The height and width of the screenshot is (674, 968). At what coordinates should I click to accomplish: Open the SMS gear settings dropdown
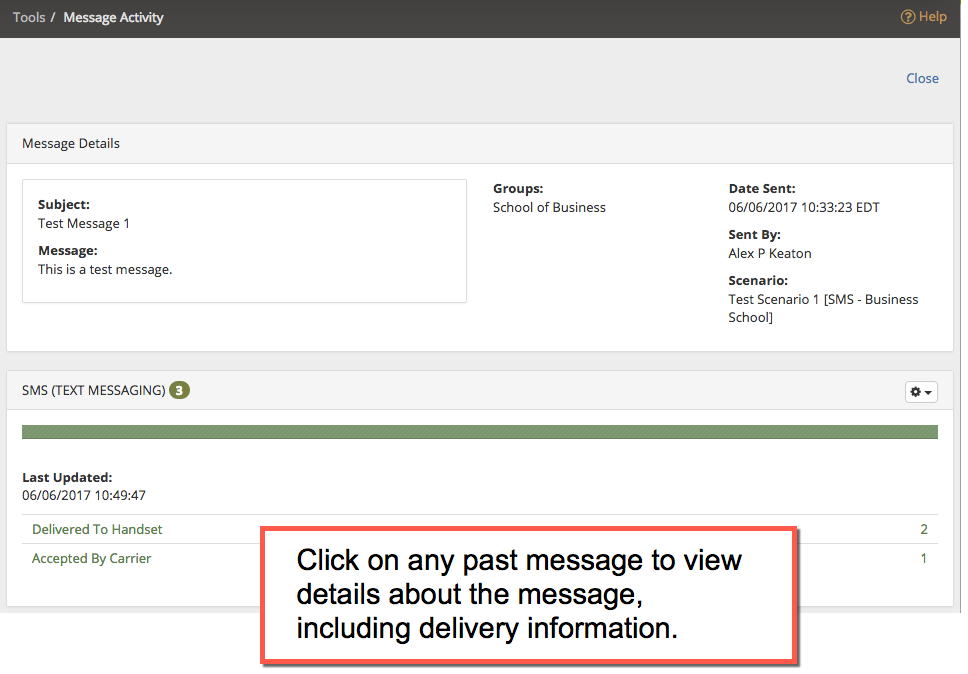point(921,392)
